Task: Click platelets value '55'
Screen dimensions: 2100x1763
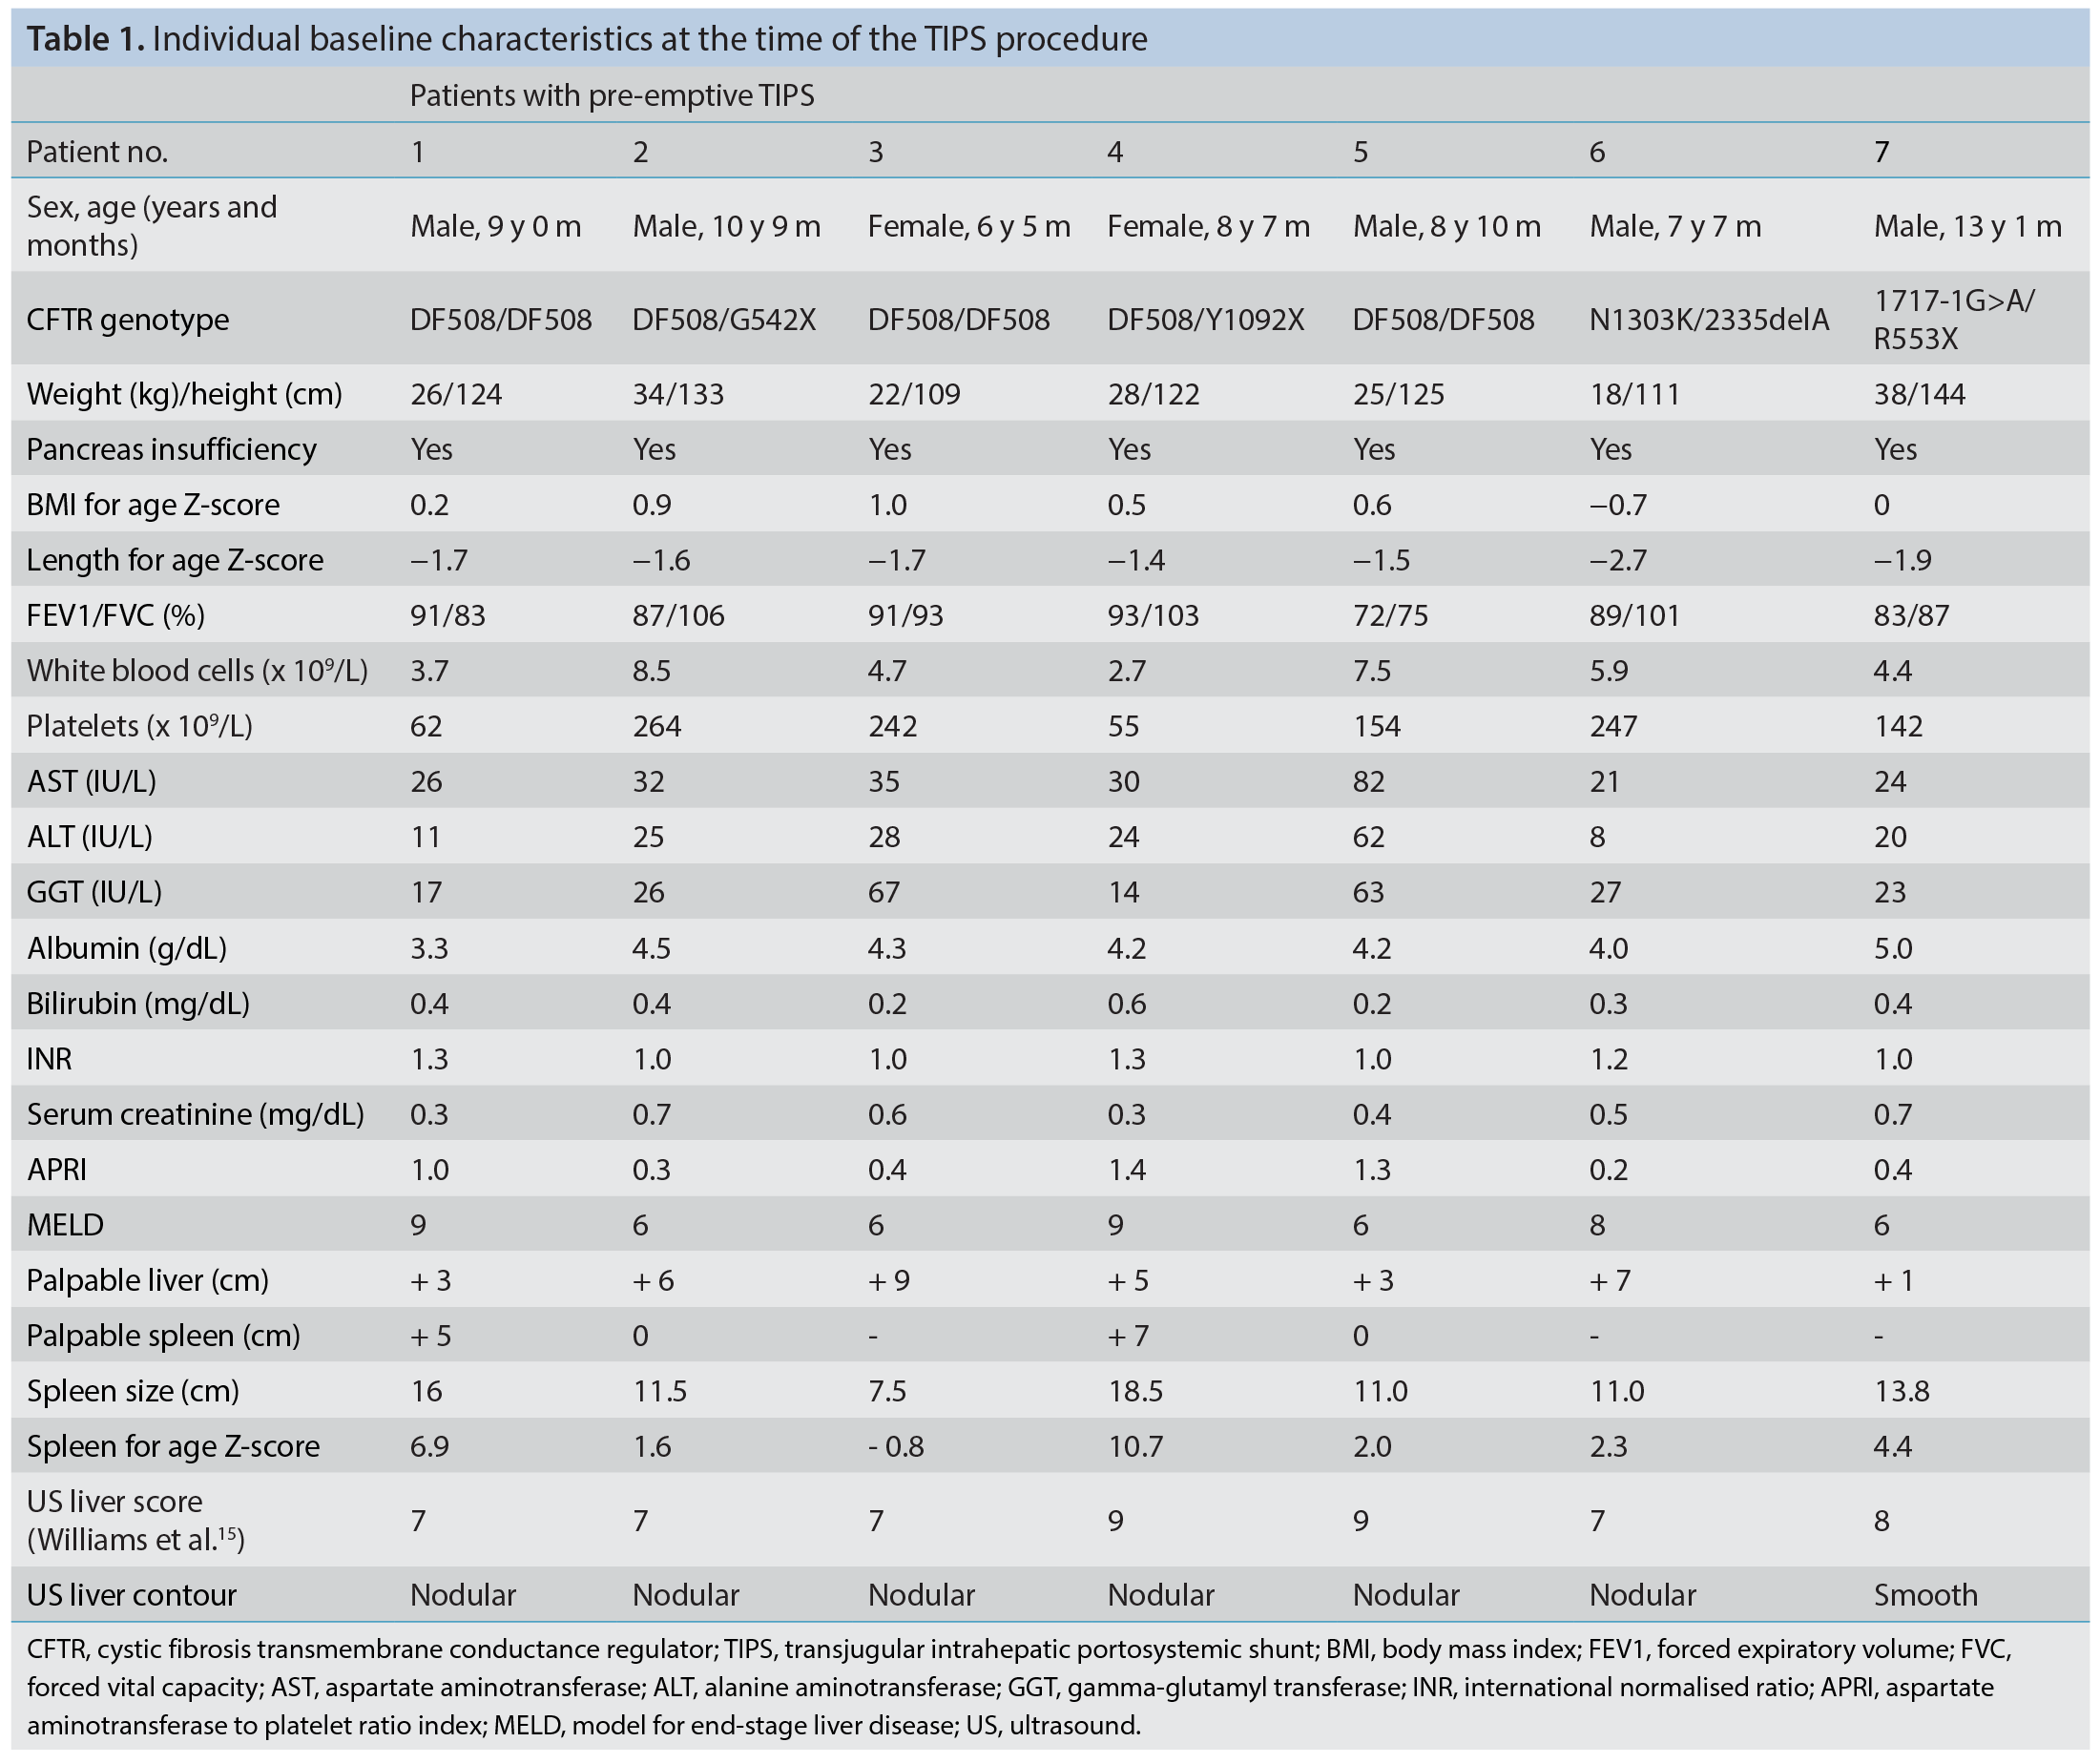Action: click(1123, 726)
